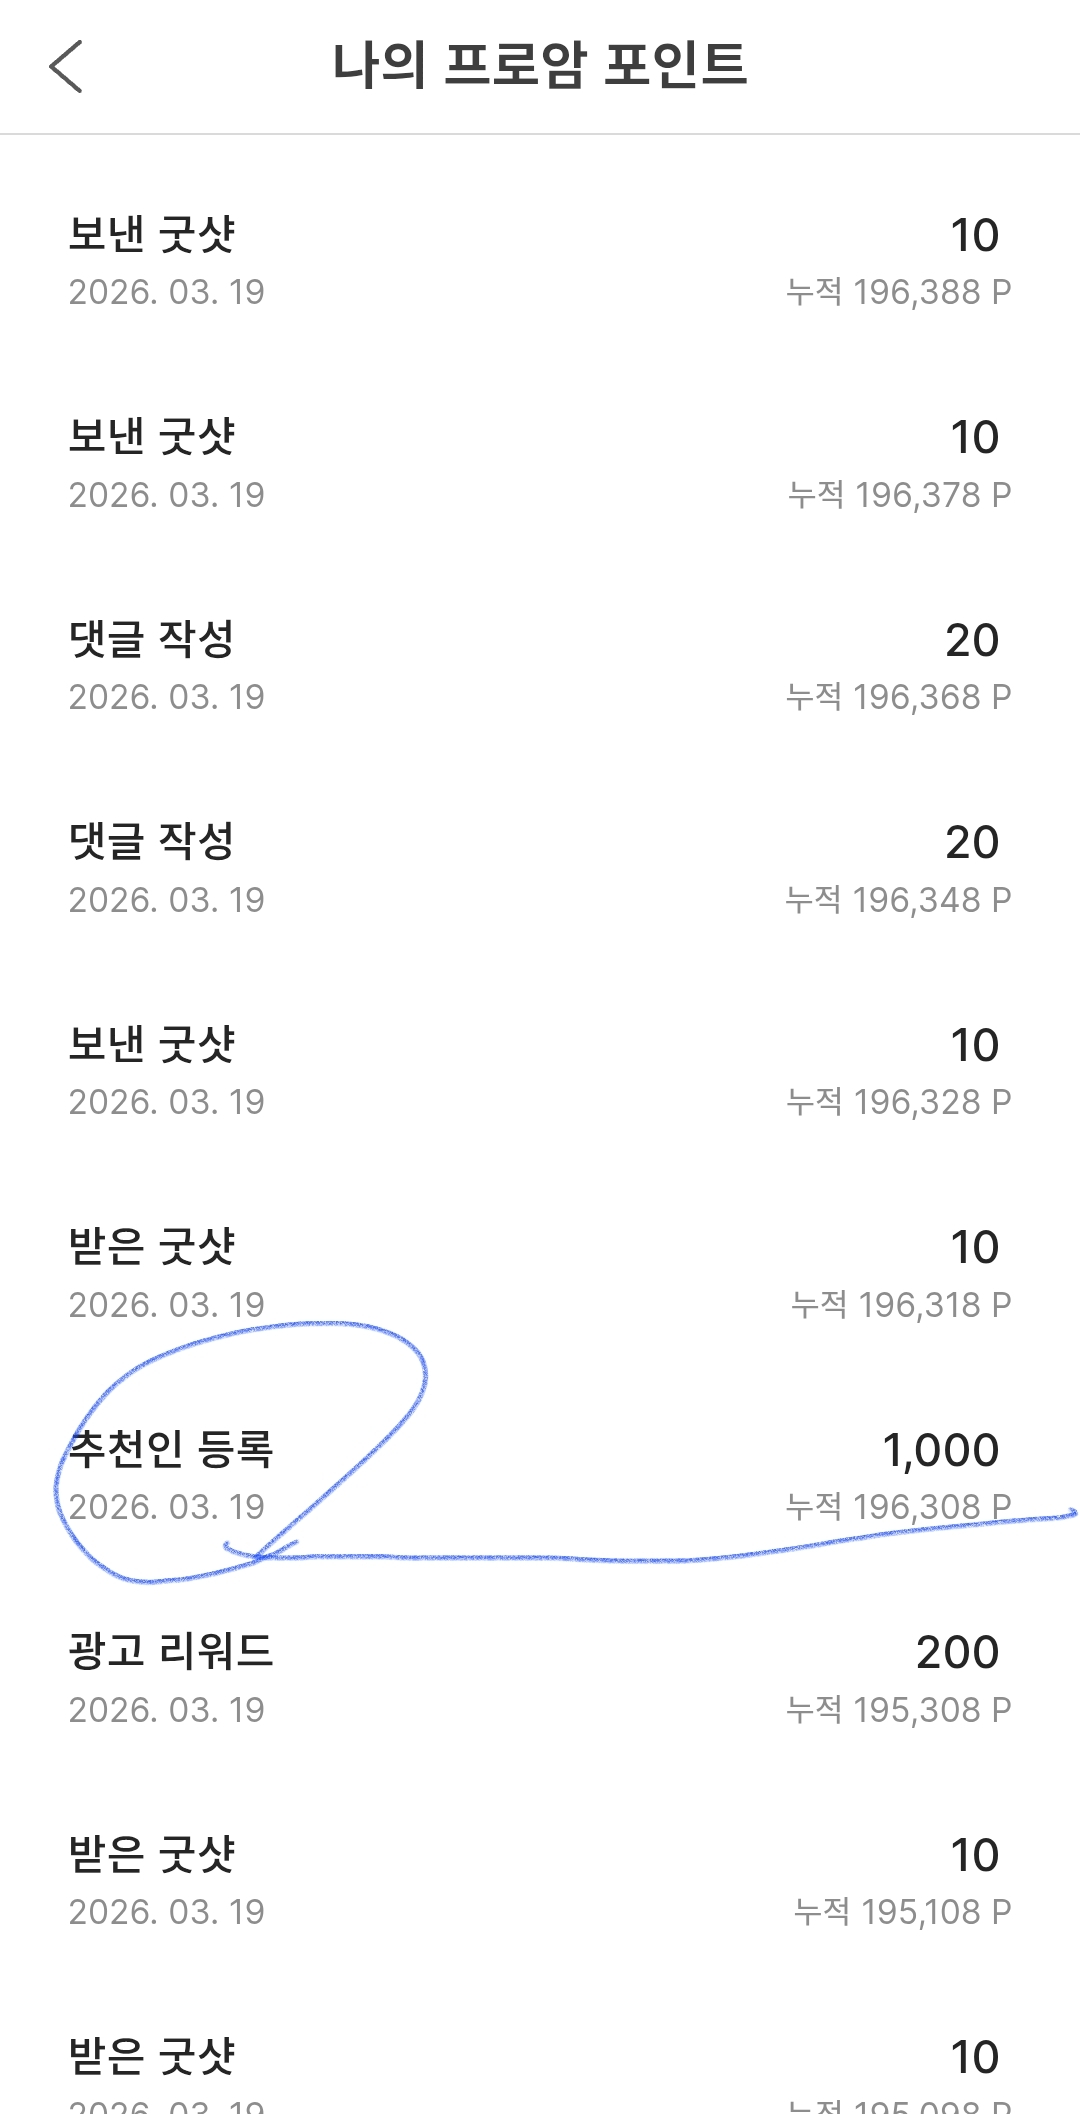Click cumulative total 누적 196,378 P
Screen dimensions: 1080x2114
click(x=899, y=495)
